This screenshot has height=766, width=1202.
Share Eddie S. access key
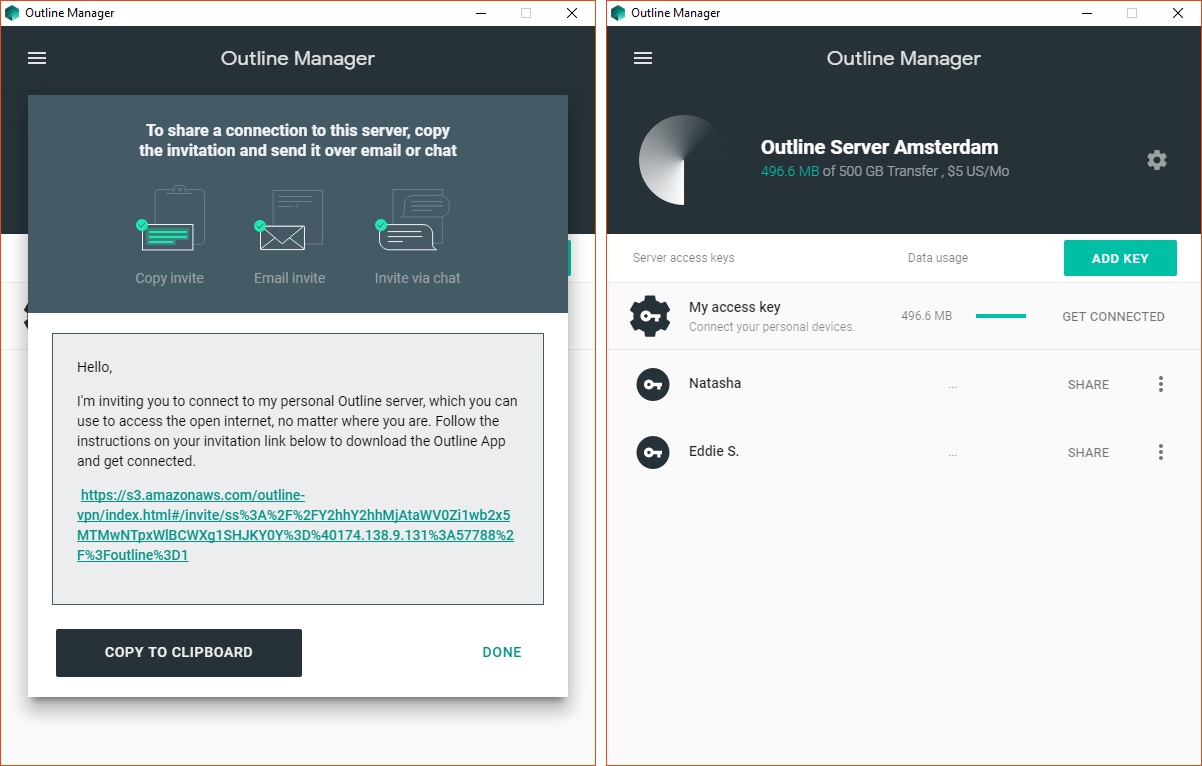pyautogui.click(x=1088, y=452)
